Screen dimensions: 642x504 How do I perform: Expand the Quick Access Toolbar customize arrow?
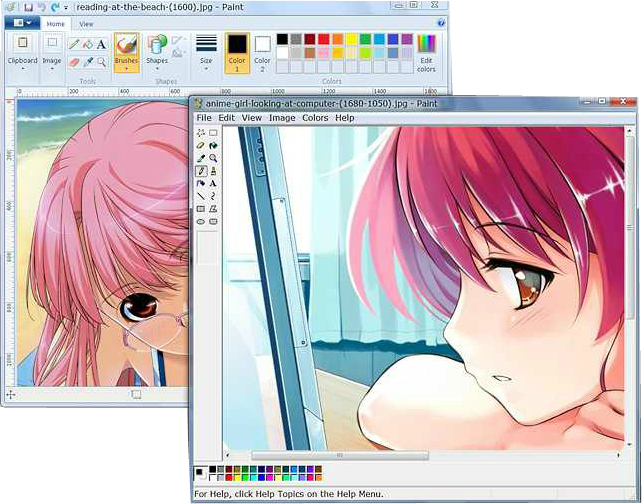tap(66, 7)
